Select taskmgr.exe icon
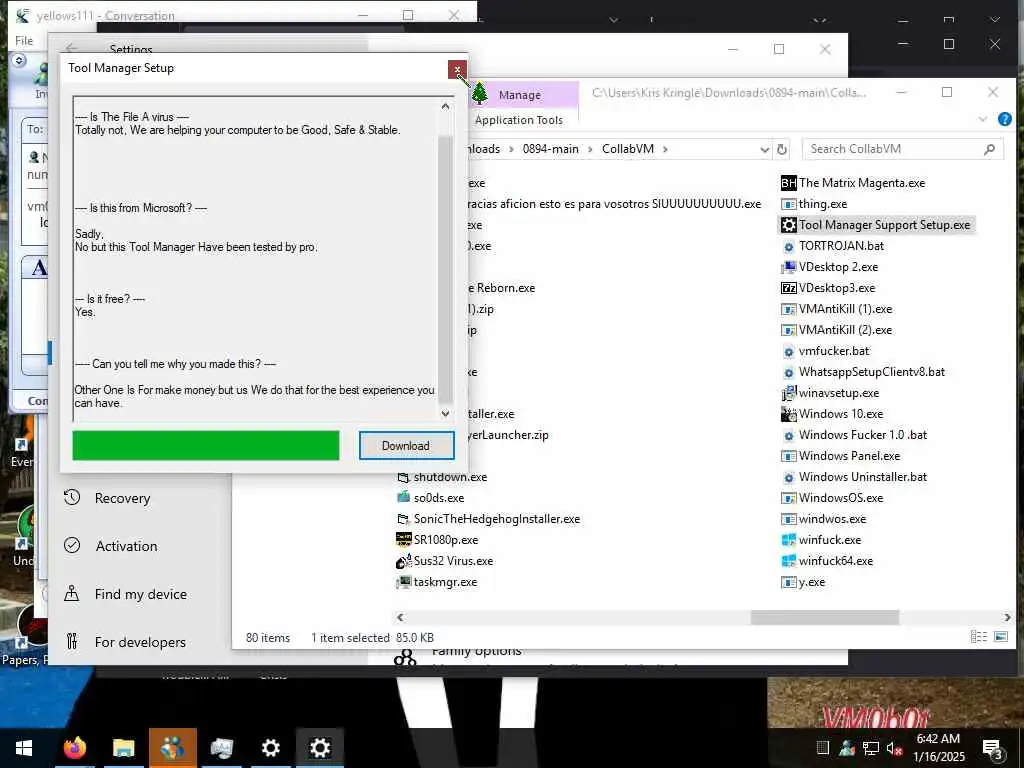Viewport: 1024px width, 768px height. (x=404, y=581)
